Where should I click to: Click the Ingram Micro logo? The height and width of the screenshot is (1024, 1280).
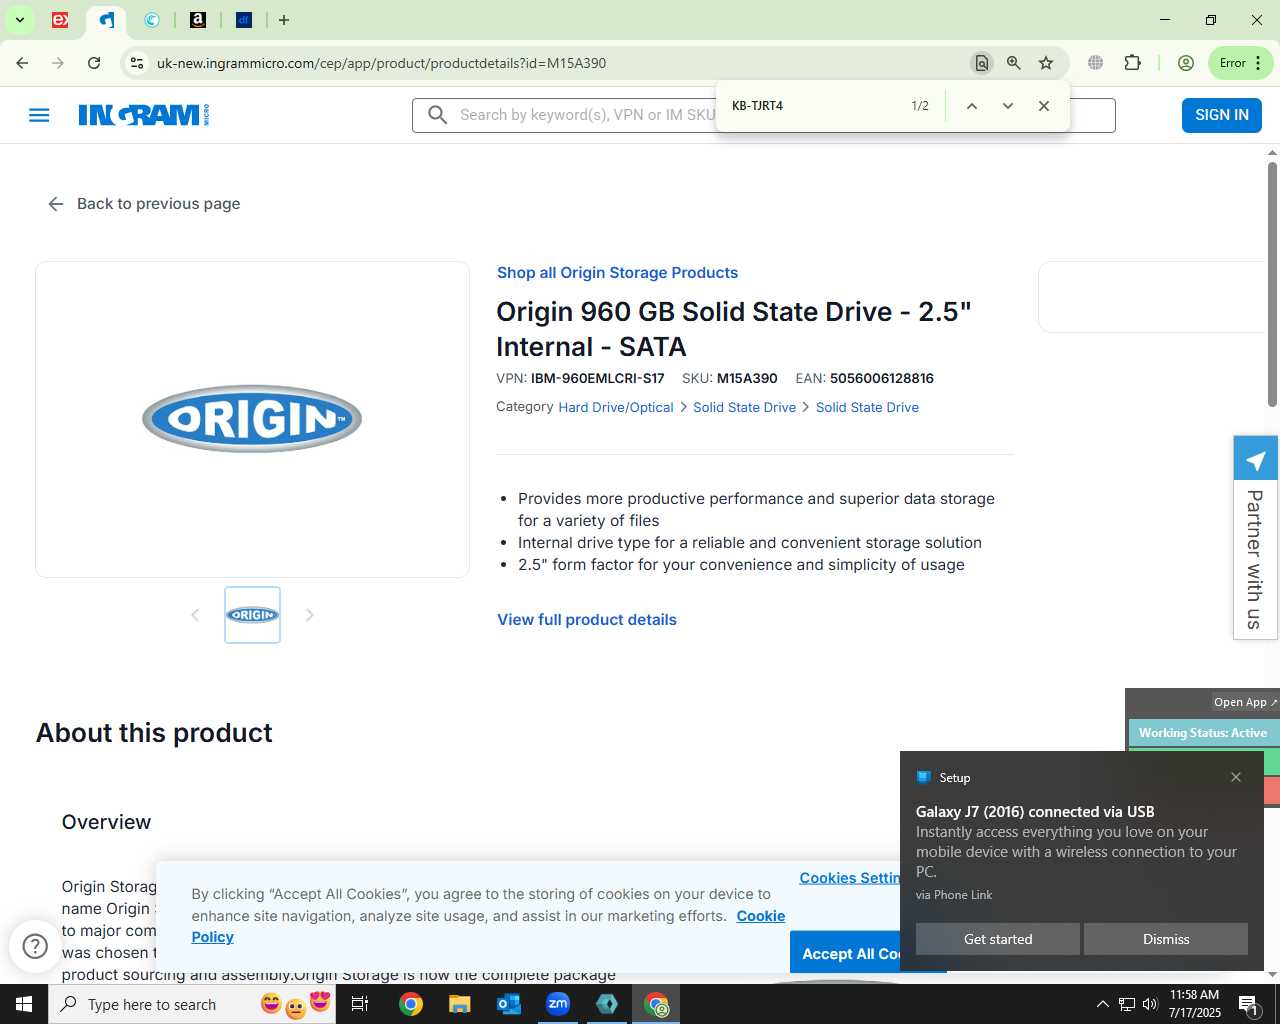point(144,115)
